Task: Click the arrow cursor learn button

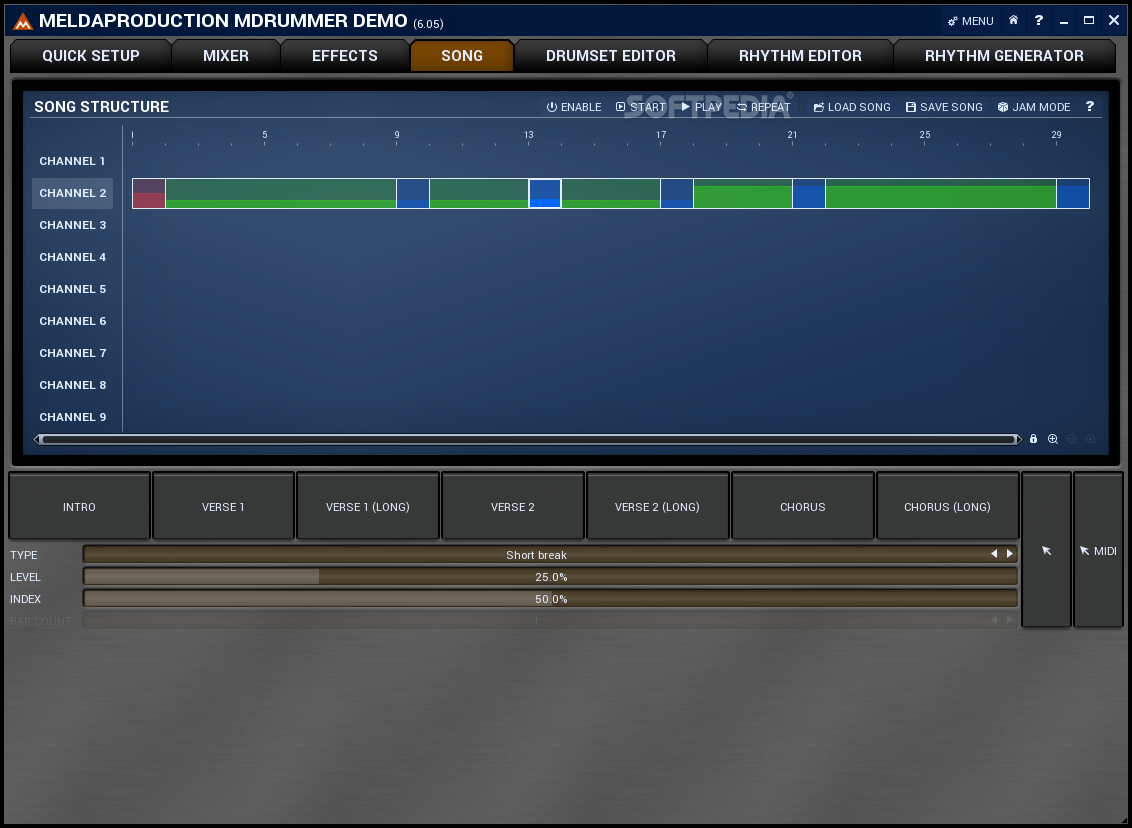Action: click(1046, 550)
